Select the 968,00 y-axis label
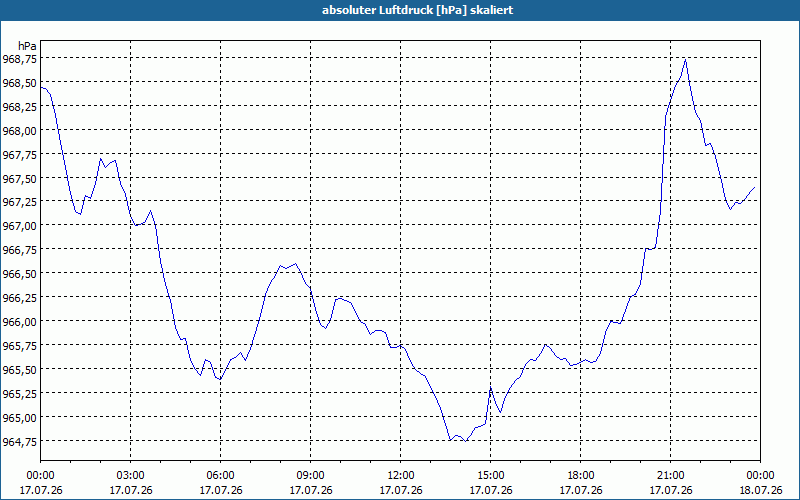This screenshot has width=800, height=500. click(19, 131)
